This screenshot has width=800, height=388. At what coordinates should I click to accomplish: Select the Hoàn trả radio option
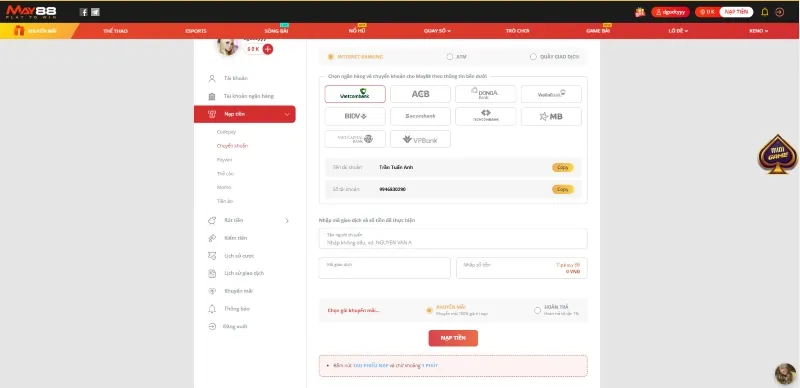click(x=537, y=310)
